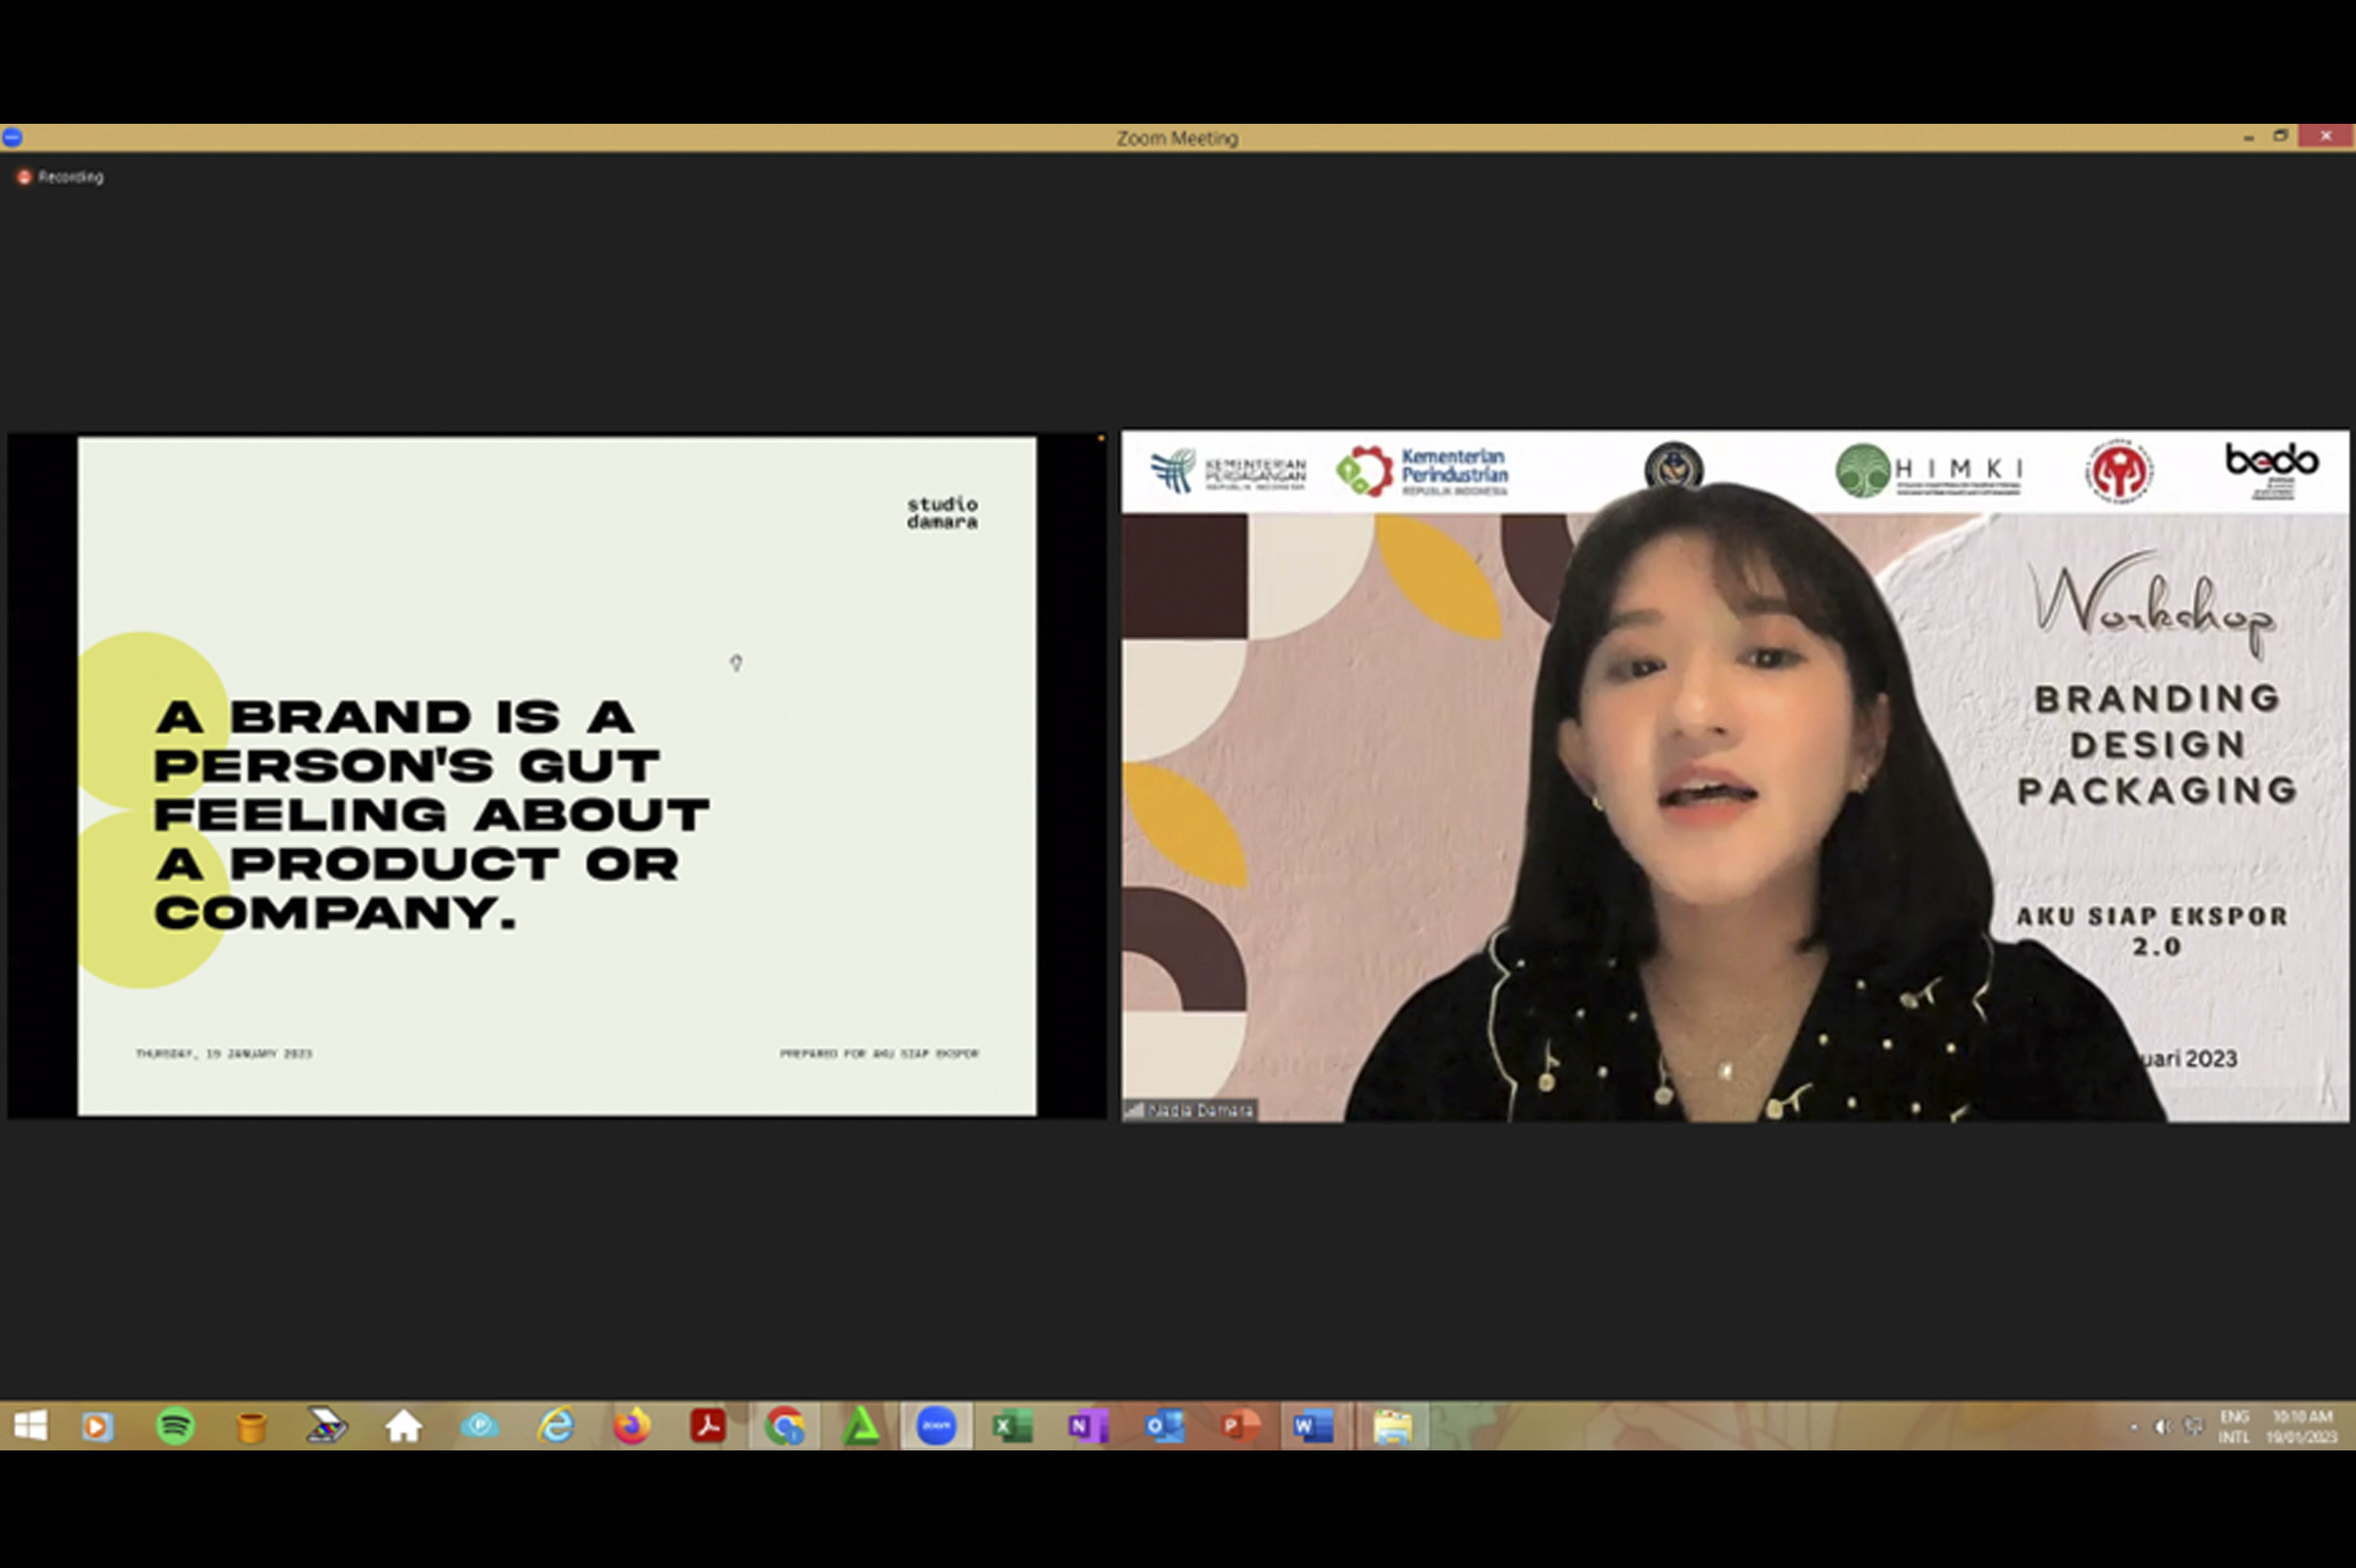
Task: Open the clock and date flyout
Action: pyautogui.click(x=2302, y=1427)
